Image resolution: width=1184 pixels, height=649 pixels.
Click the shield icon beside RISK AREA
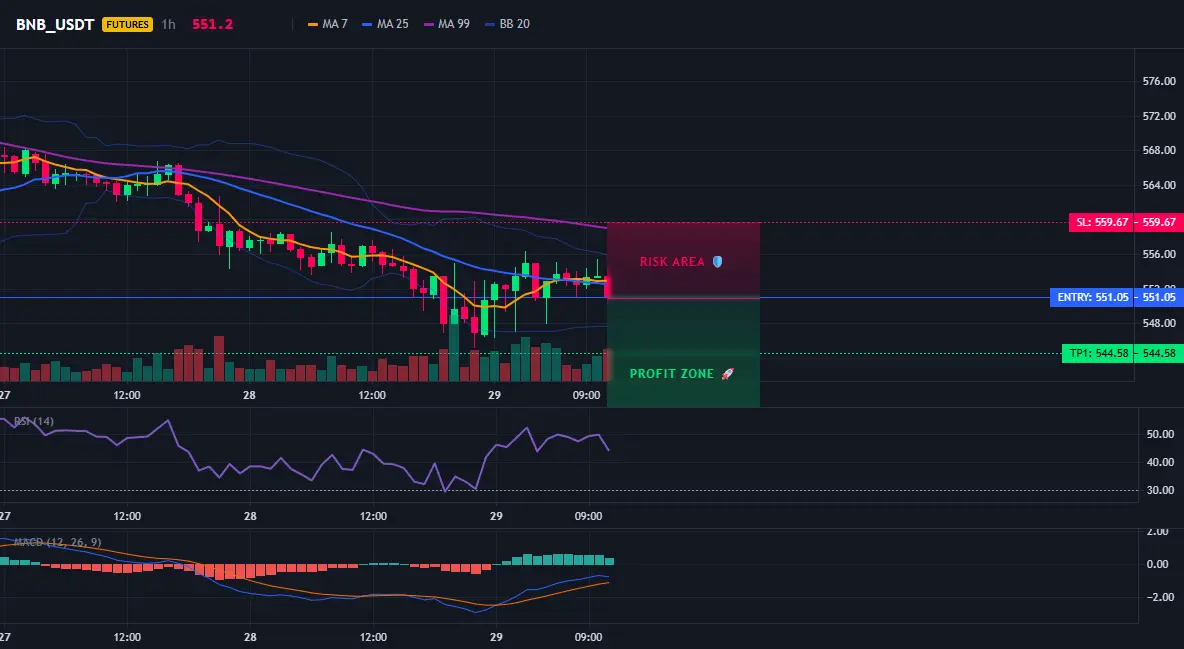click(717, 261)
